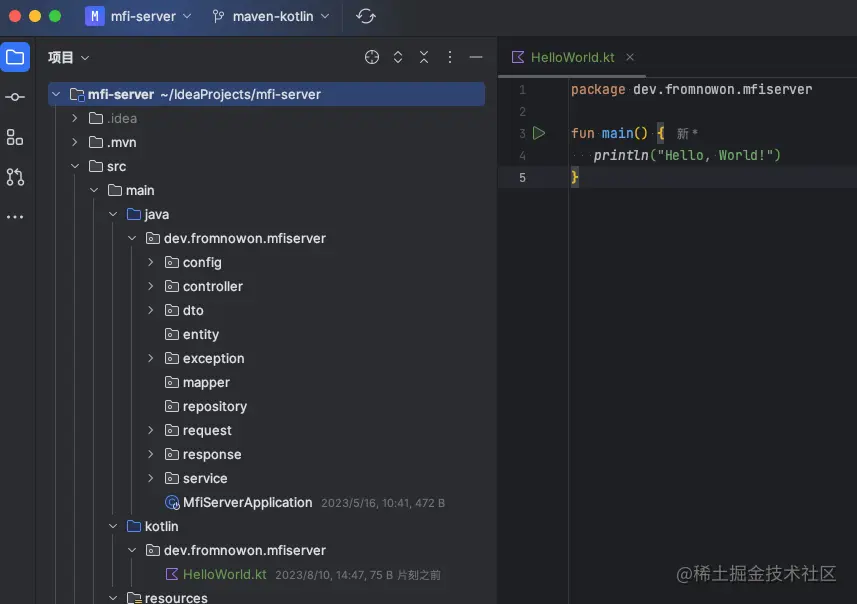Run main function via green gutter arrow

[539, 133]
